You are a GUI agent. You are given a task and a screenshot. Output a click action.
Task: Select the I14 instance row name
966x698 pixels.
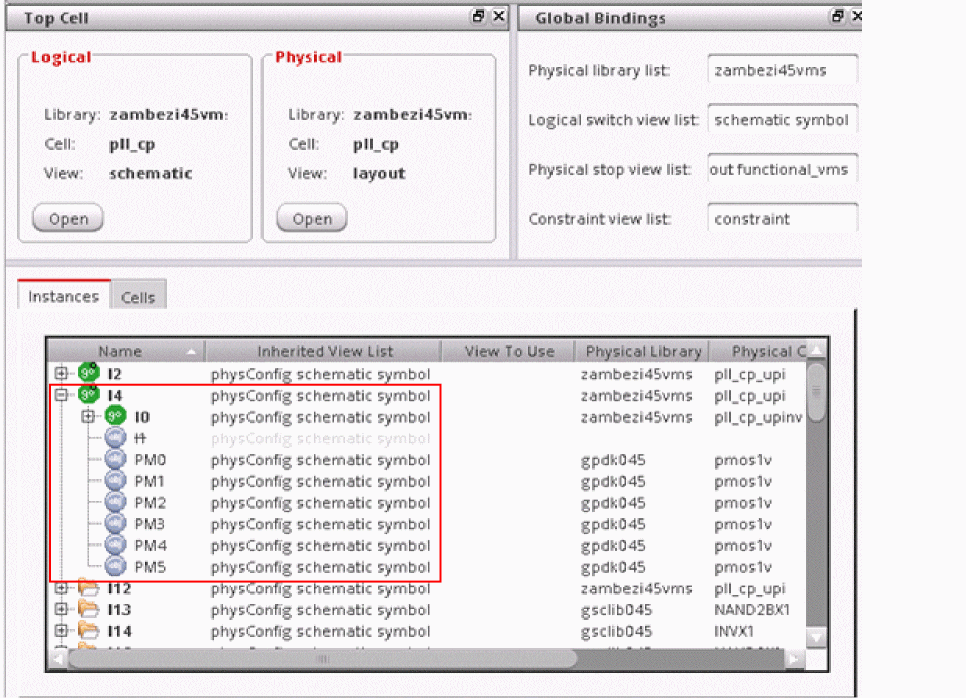coord(120,631)
